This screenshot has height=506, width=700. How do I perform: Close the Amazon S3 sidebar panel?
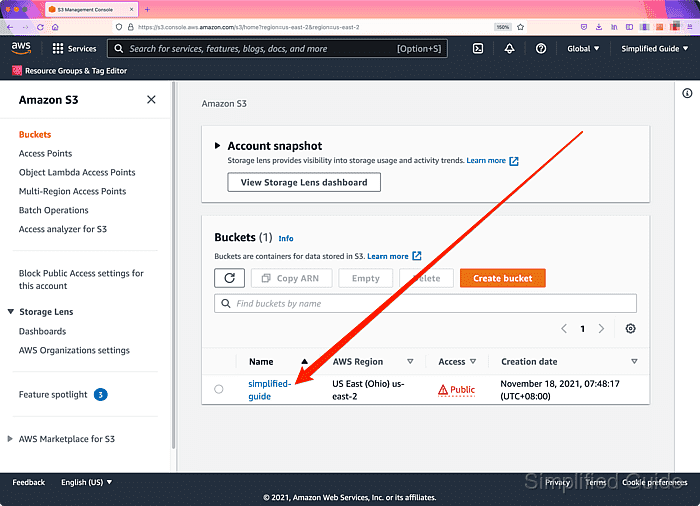[x=151, y=100]
